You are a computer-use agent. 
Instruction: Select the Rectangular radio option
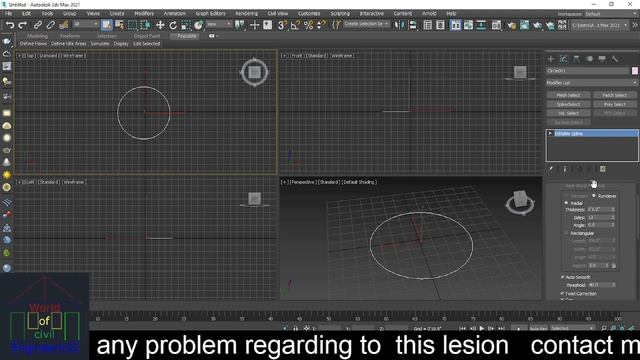566,233
